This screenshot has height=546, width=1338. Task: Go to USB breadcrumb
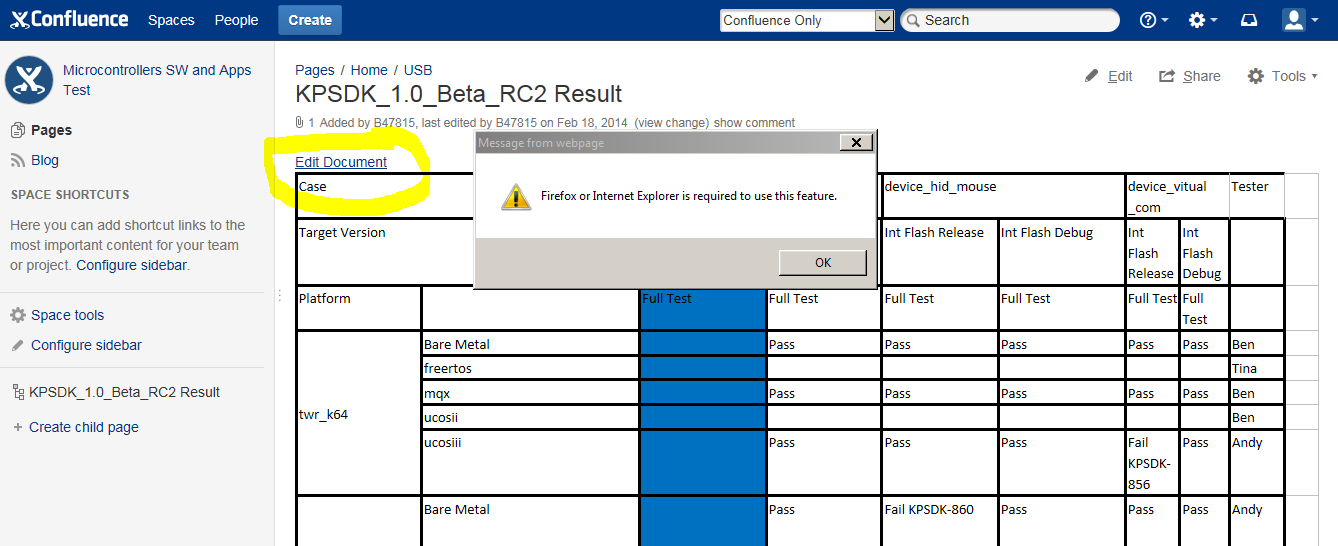click(418, 70)
